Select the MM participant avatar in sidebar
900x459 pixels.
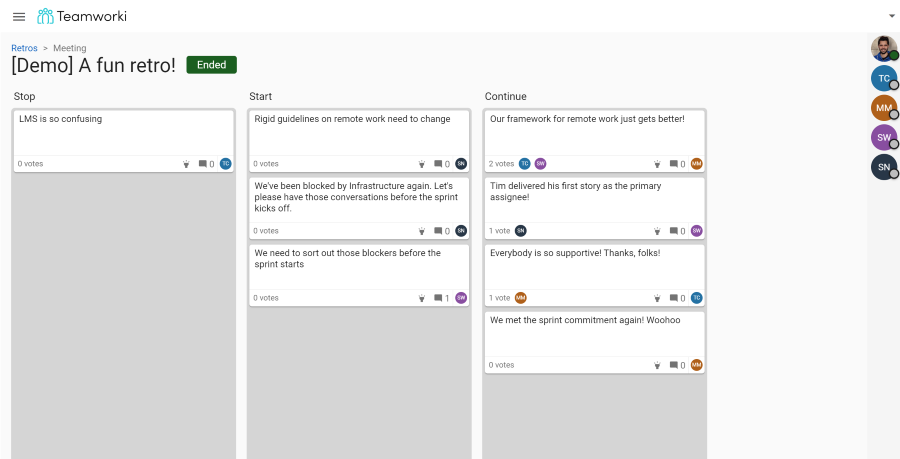pyautogui.click(x=884, y=108)
